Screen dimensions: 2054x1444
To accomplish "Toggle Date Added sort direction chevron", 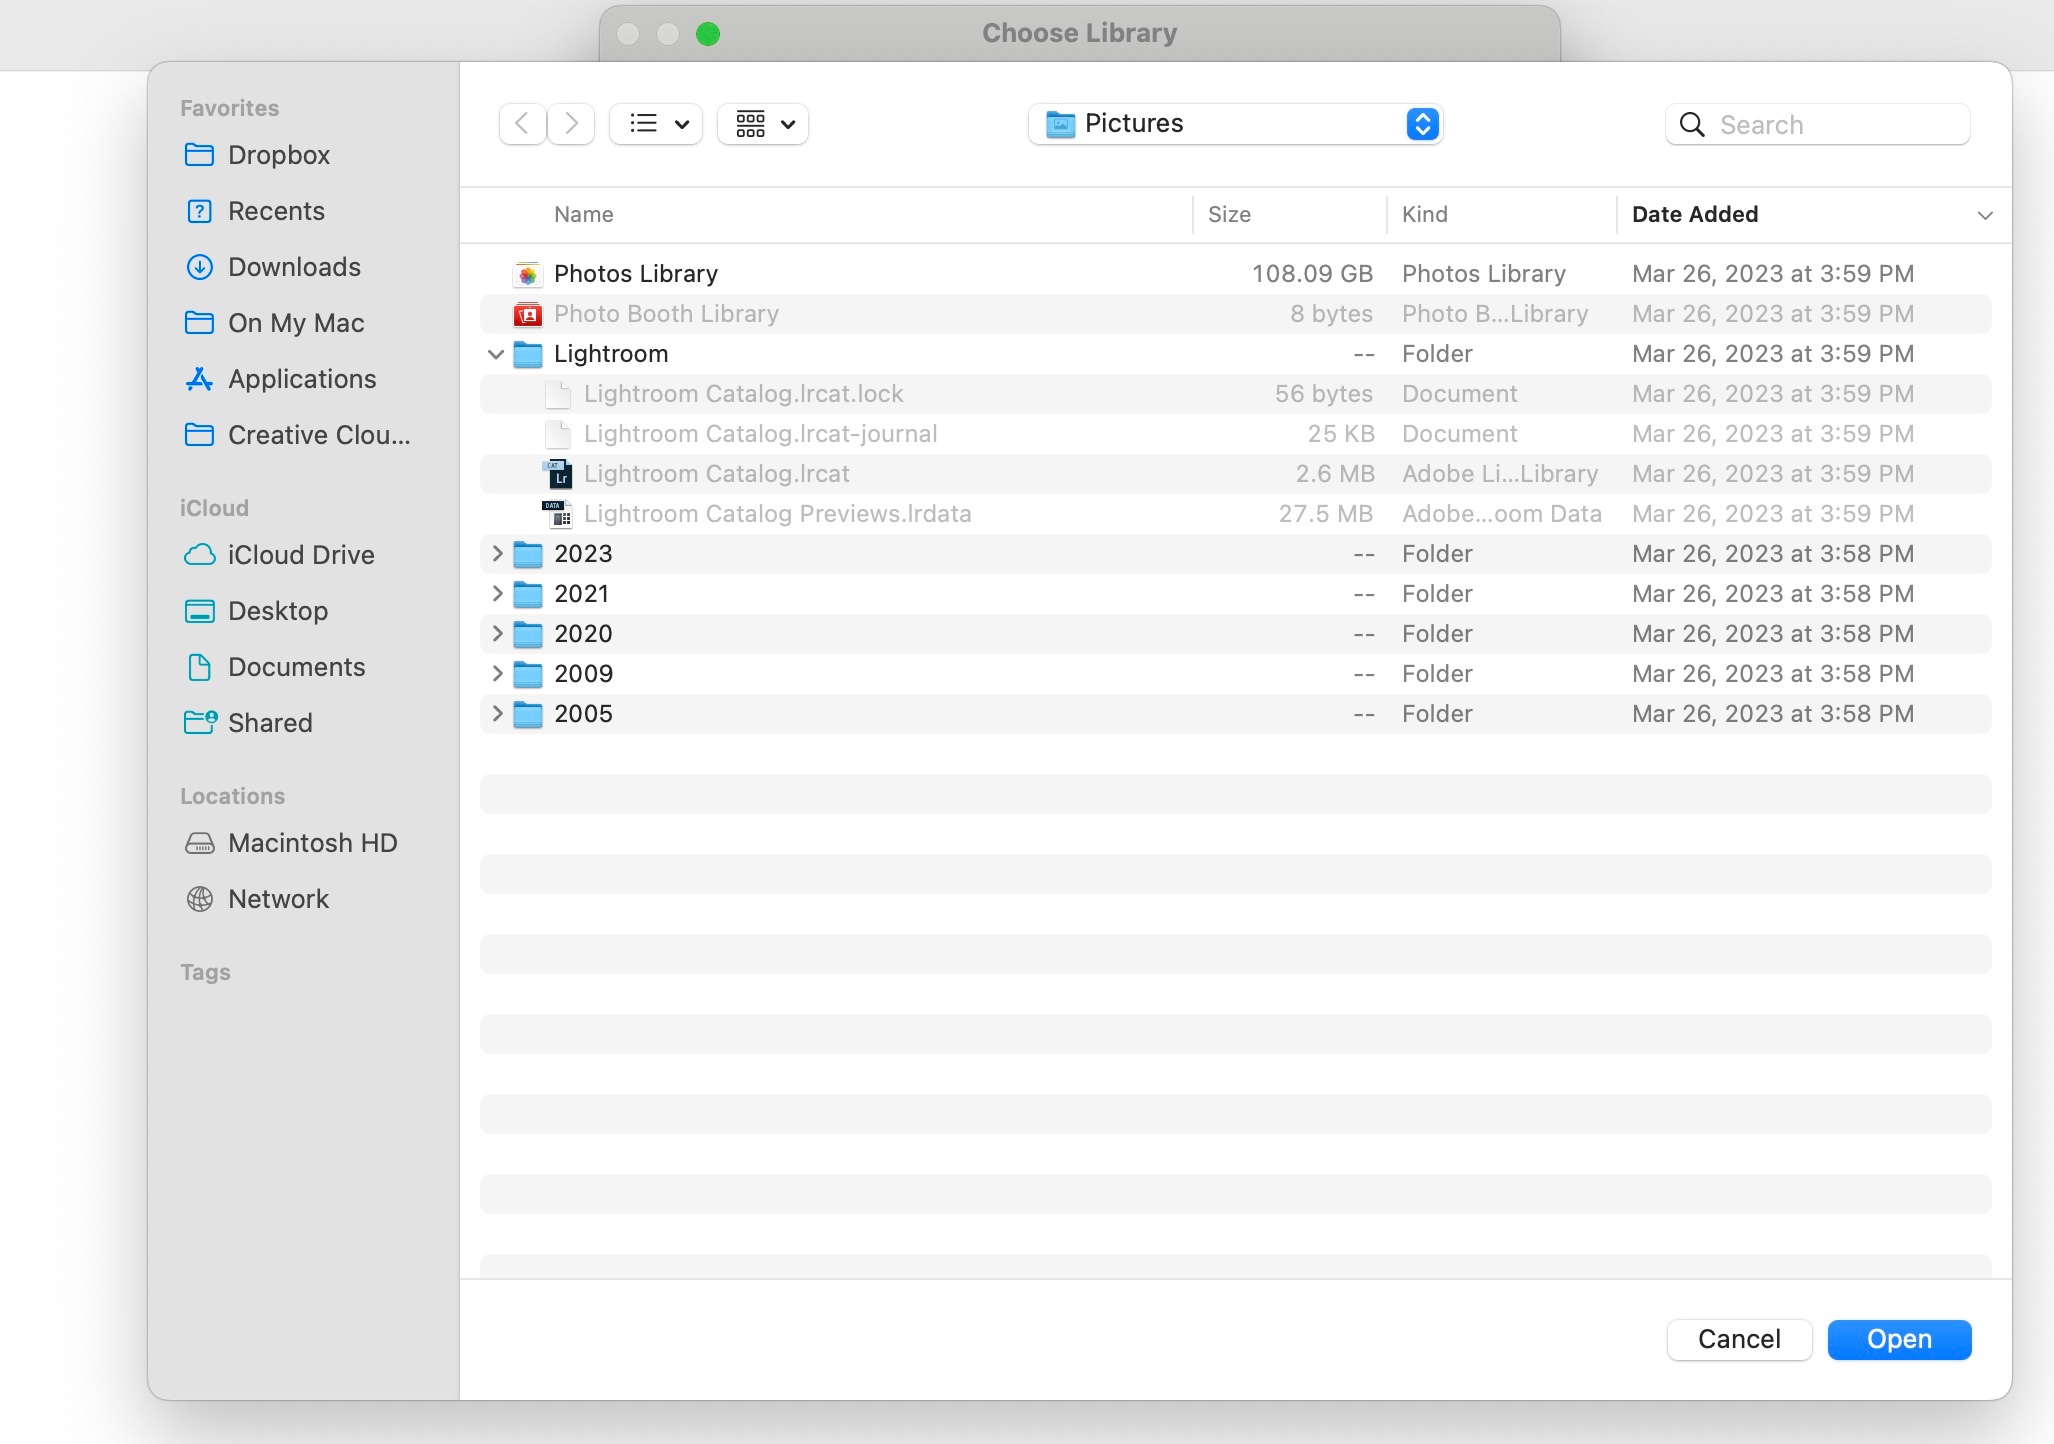I will tap(1985, 215).
